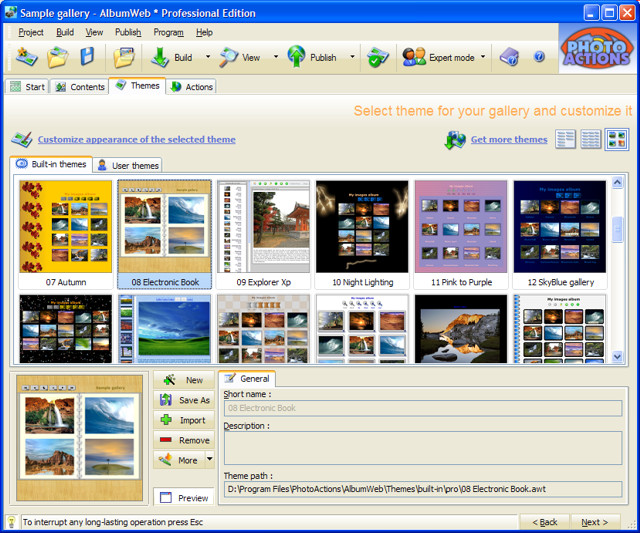This screenshot has width=640, height=533.
Task: Select the 08 Electronic Book theme thumbnail
Action: (164, 234)
